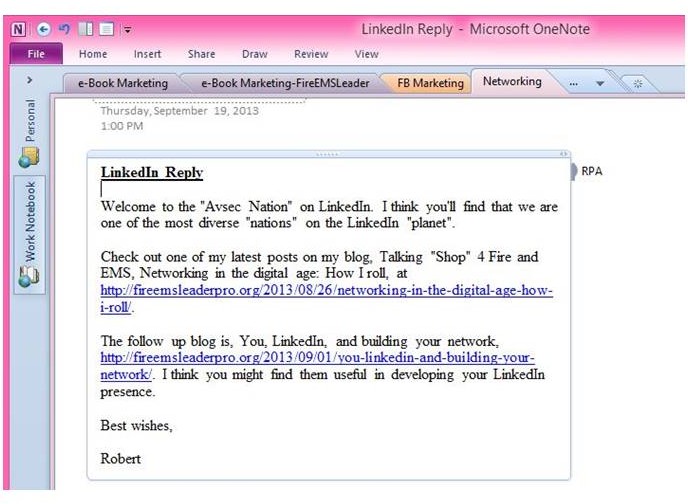Click the Welcome to the Avsec Nation paragraph
Viewport: 688px width, 504px height.
click(x=329, y=214)
